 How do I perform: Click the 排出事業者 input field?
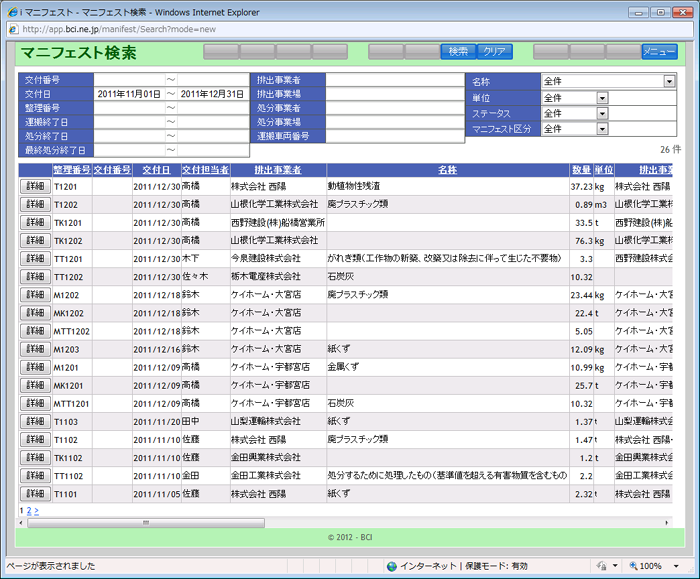coord(395,80)
